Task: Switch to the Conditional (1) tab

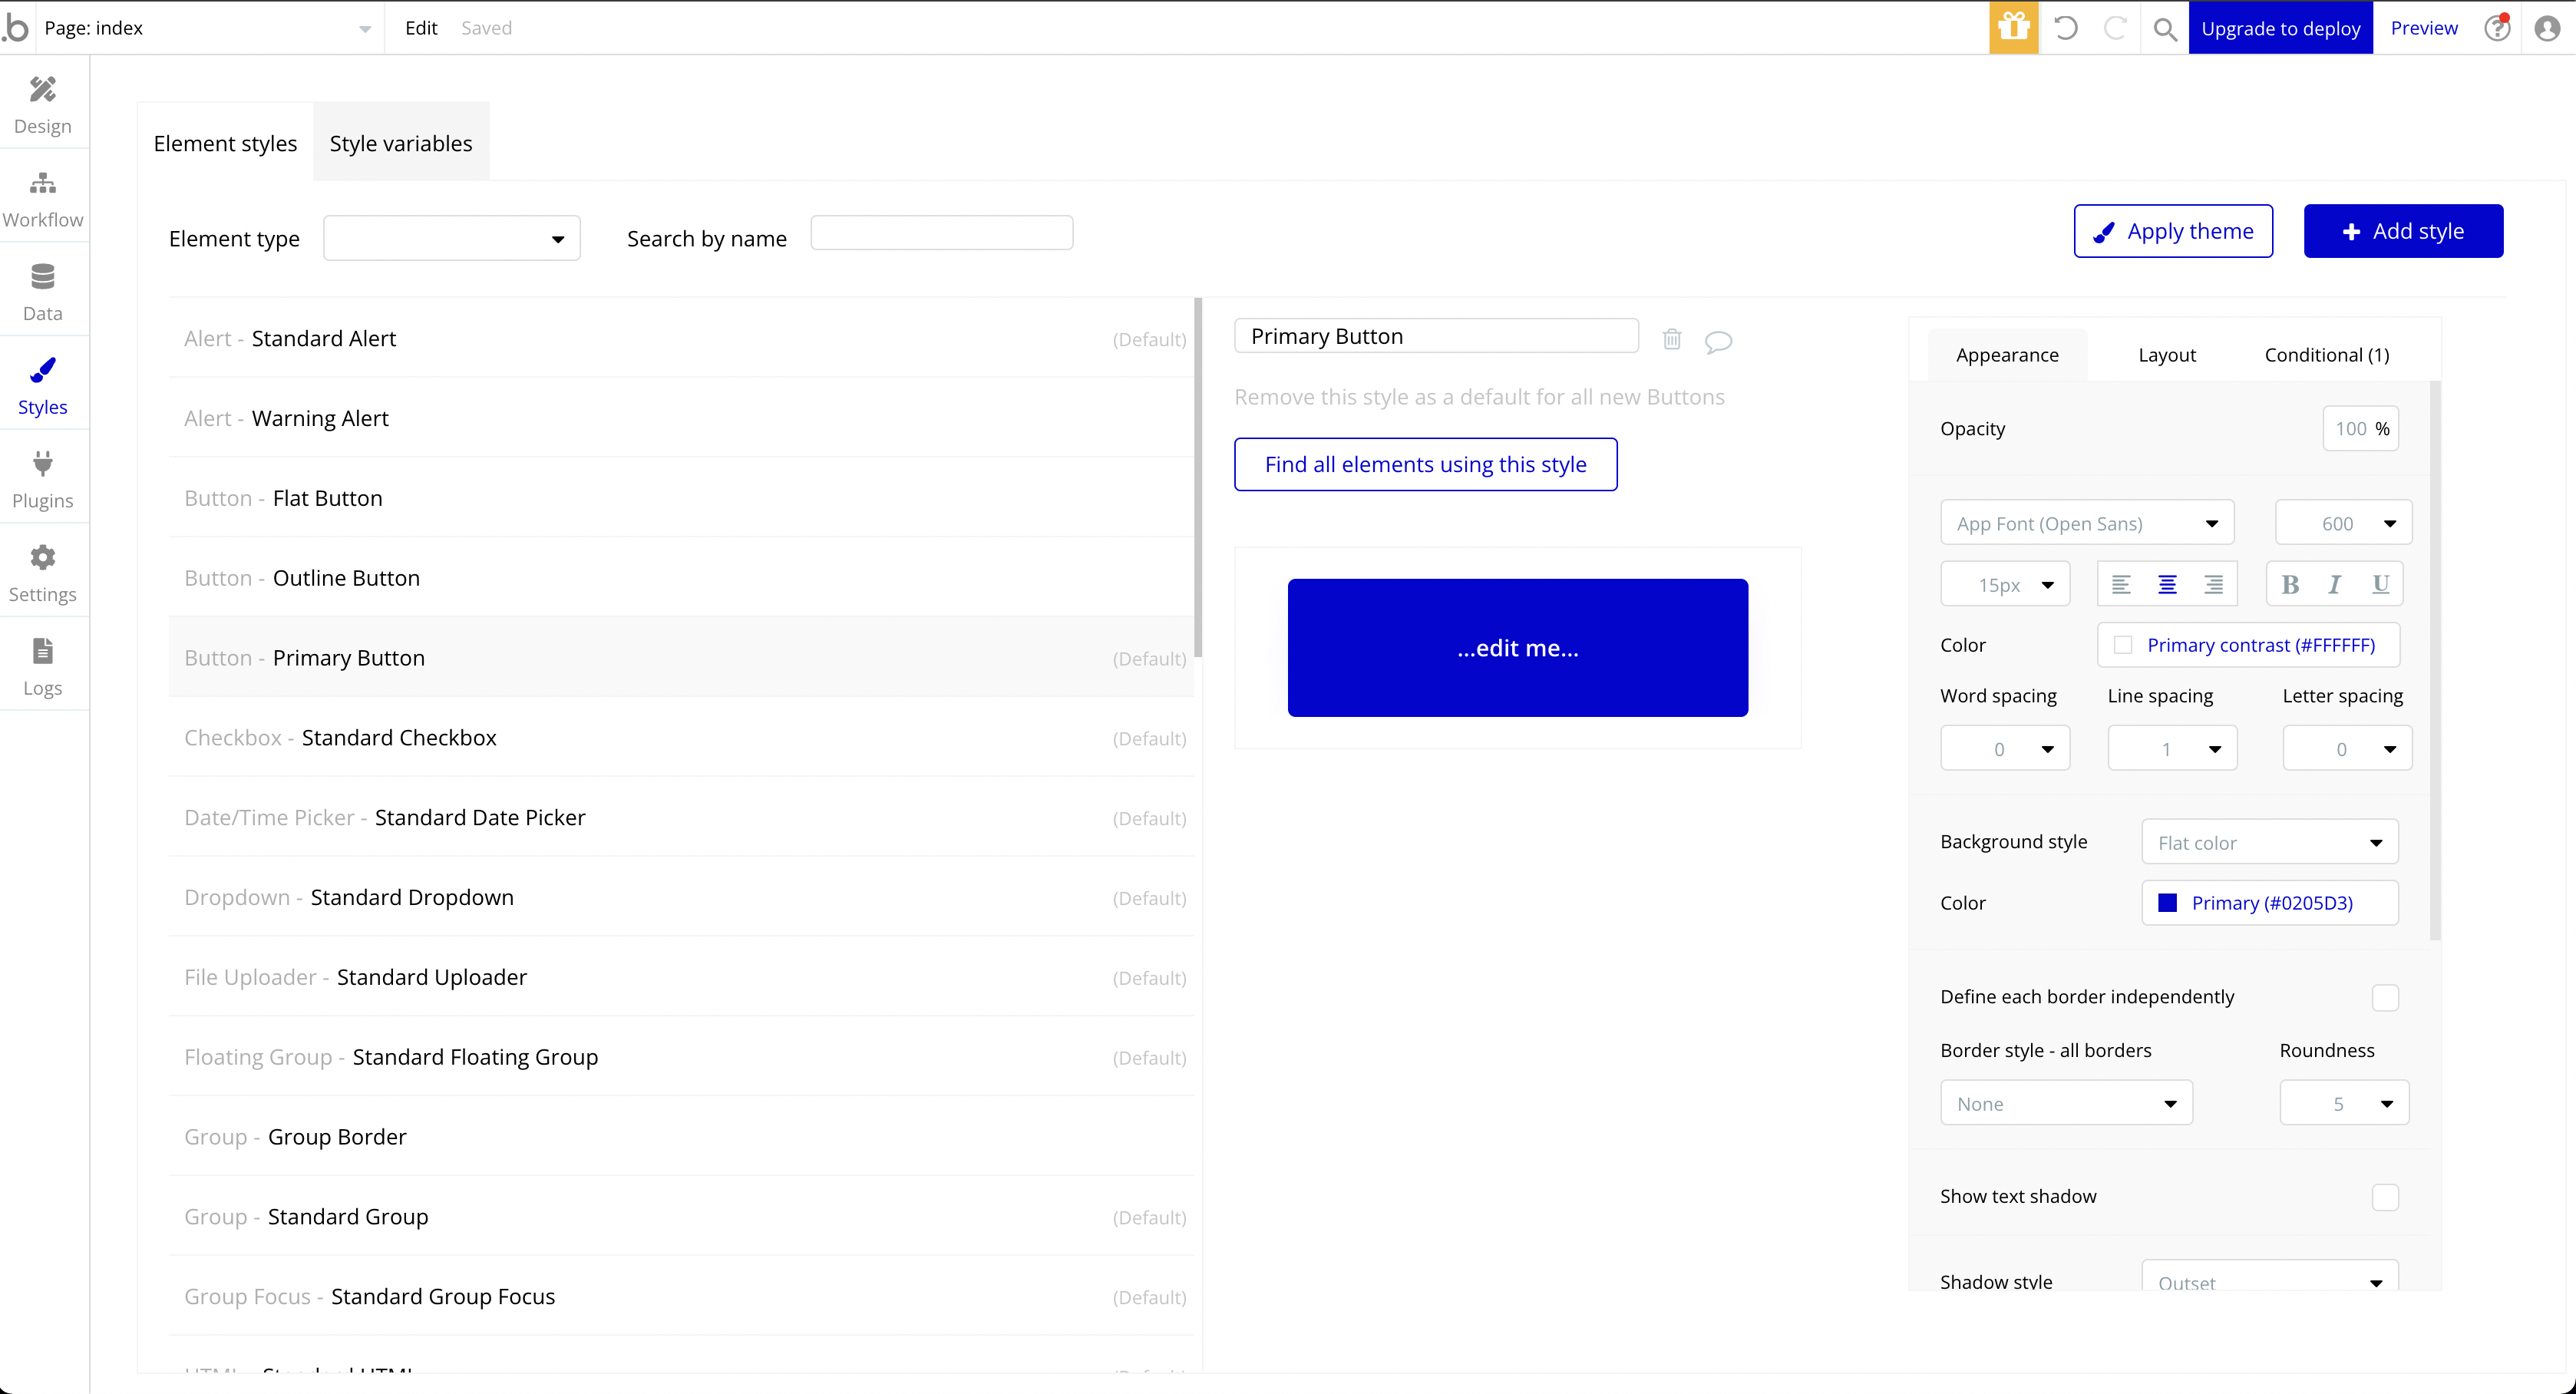Action: point(2326,355)
